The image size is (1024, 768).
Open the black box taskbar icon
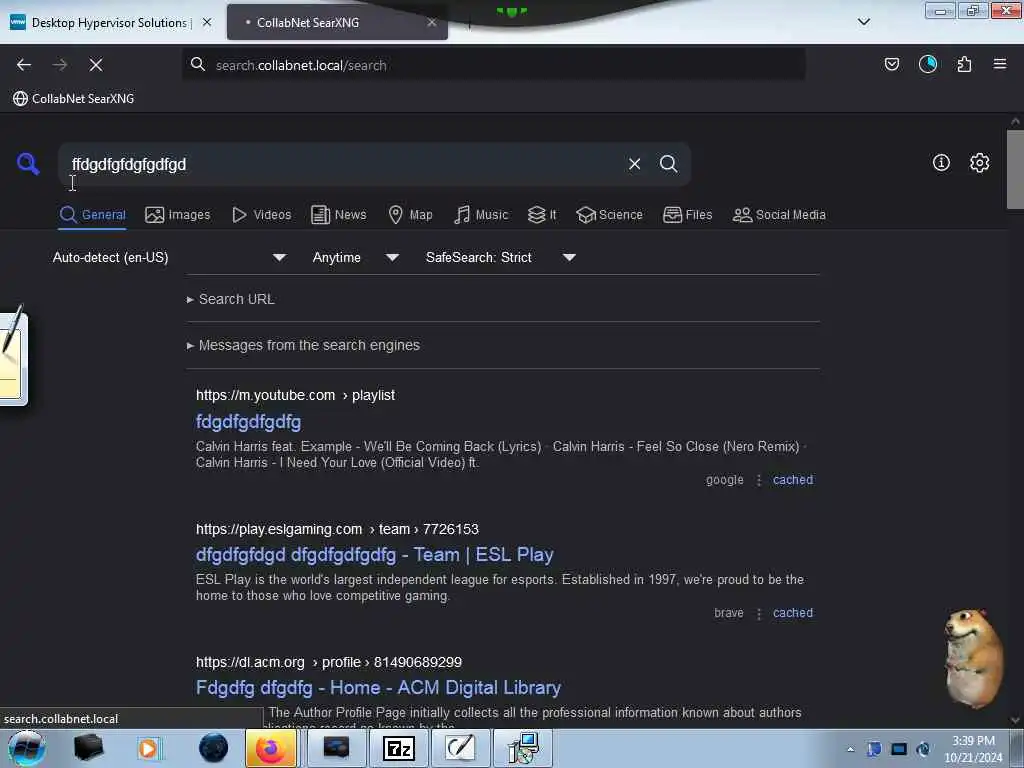pos(88,748)
